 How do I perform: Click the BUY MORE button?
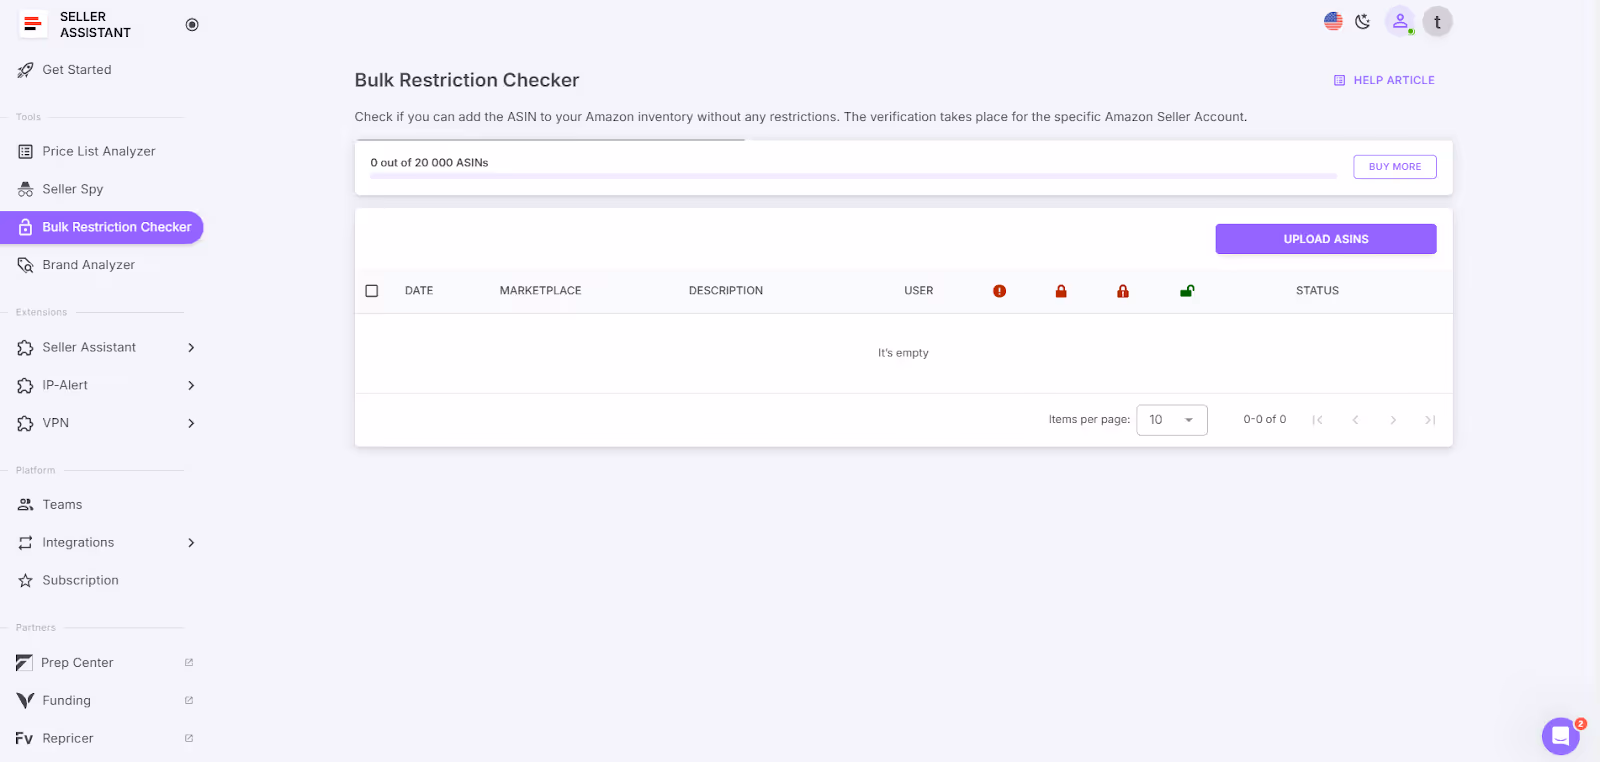1395,167
